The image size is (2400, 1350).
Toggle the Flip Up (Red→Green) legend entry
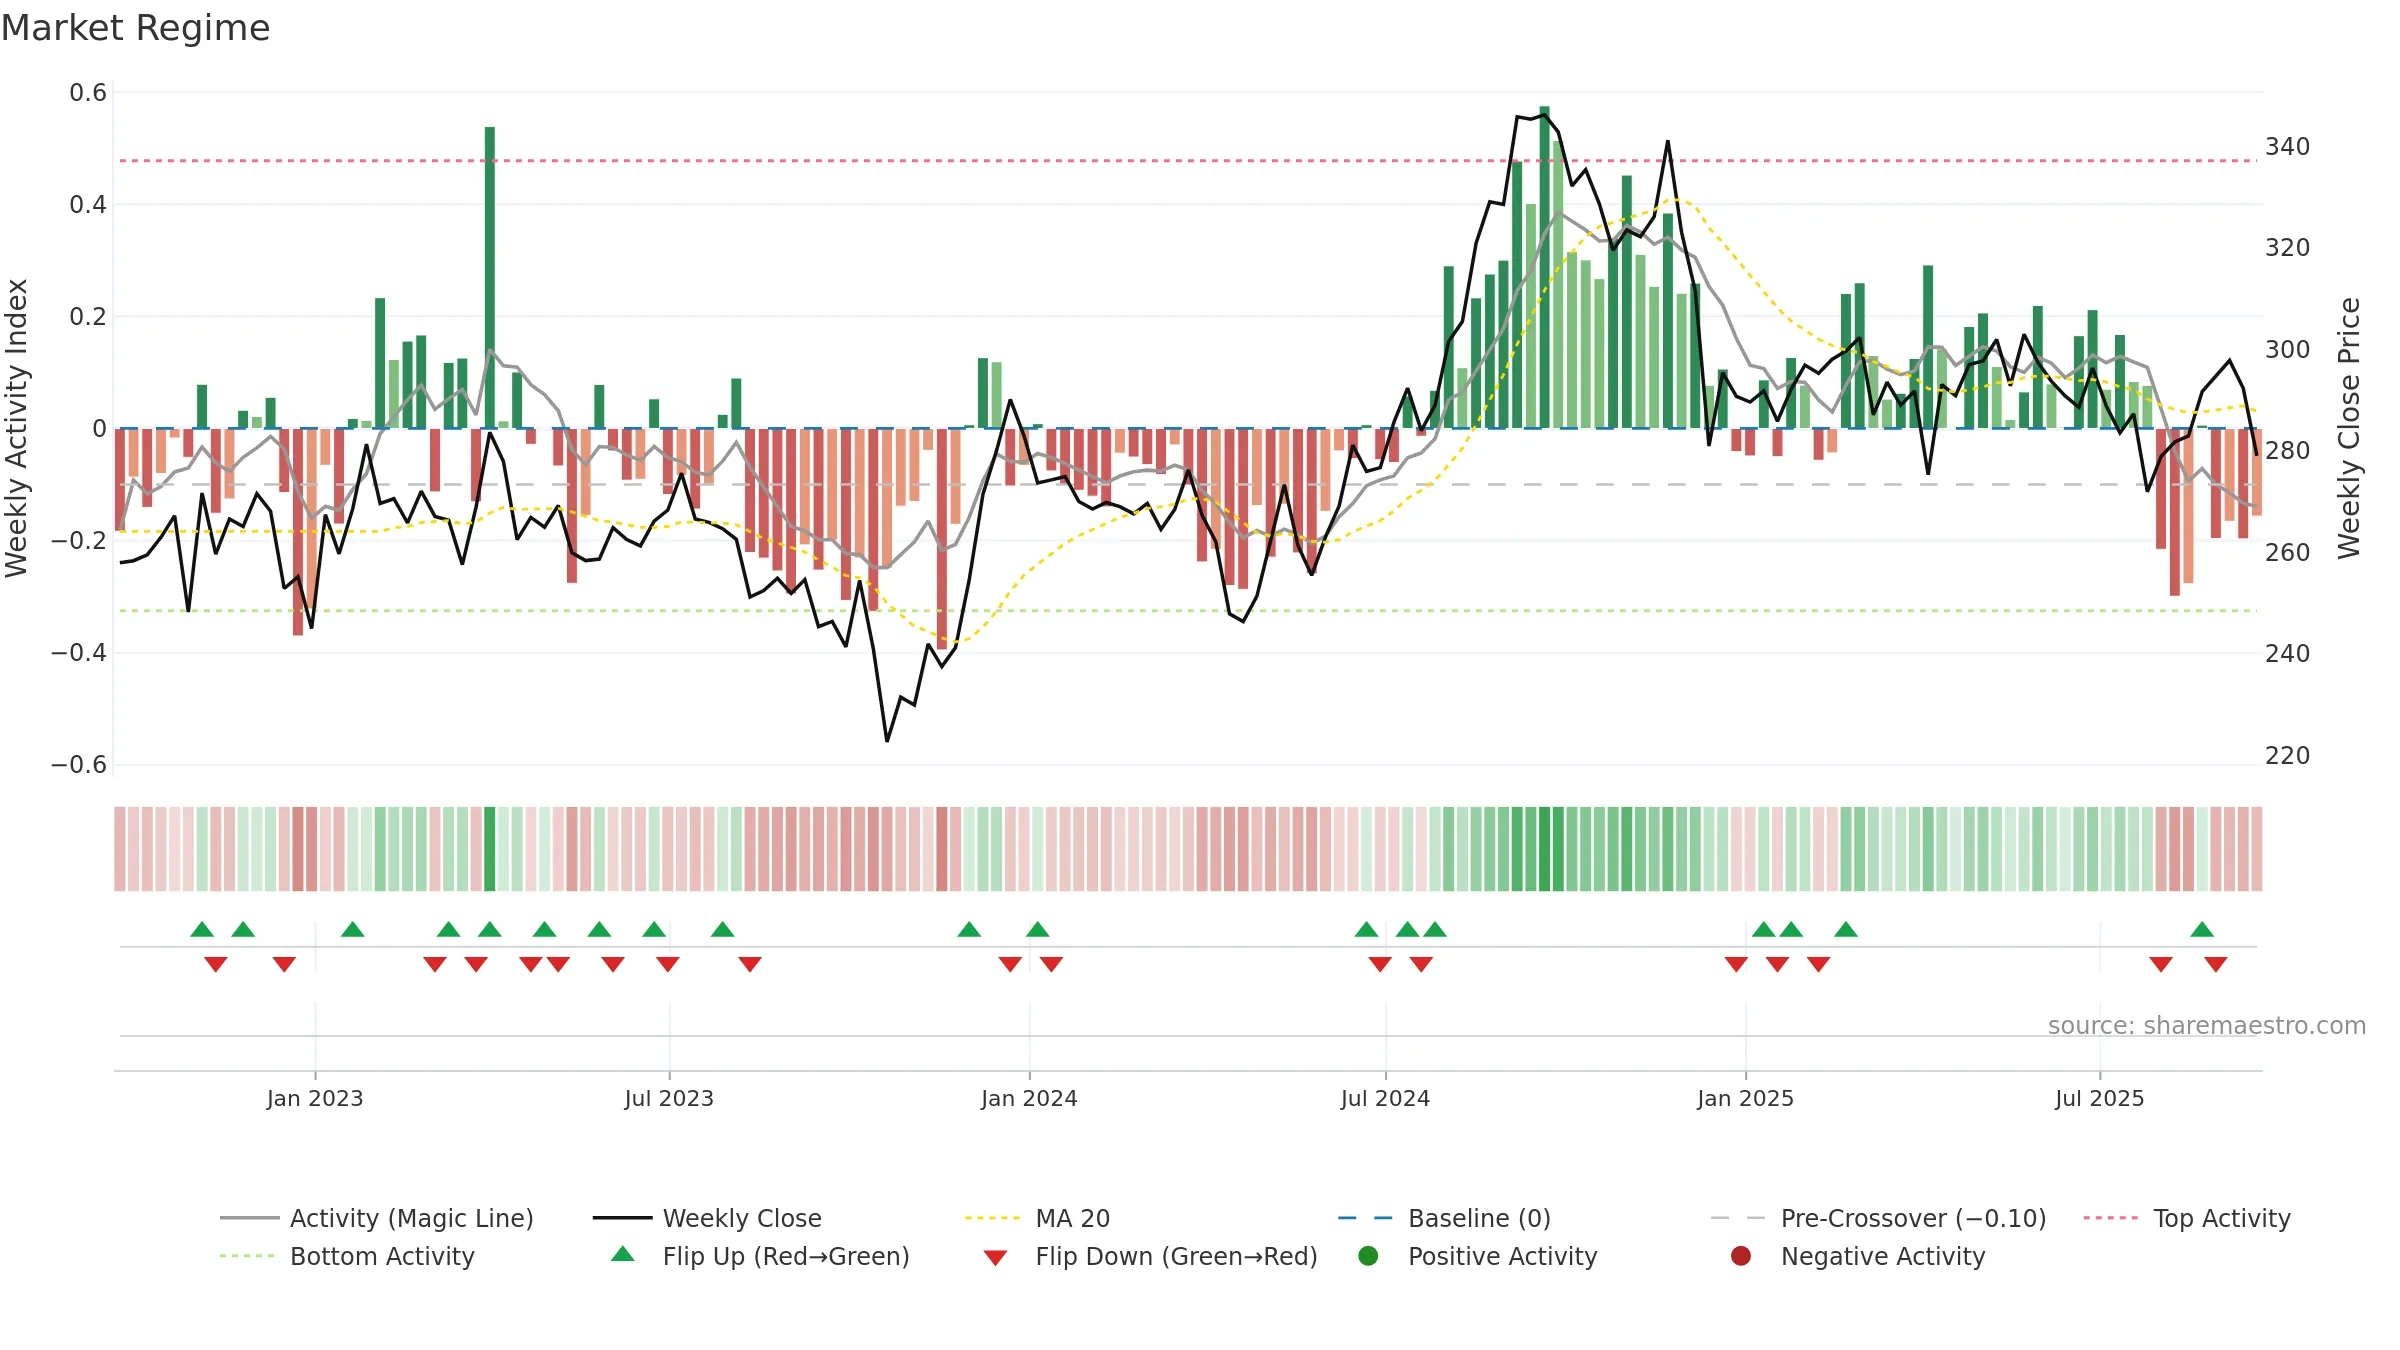(x=760, y=1256)
